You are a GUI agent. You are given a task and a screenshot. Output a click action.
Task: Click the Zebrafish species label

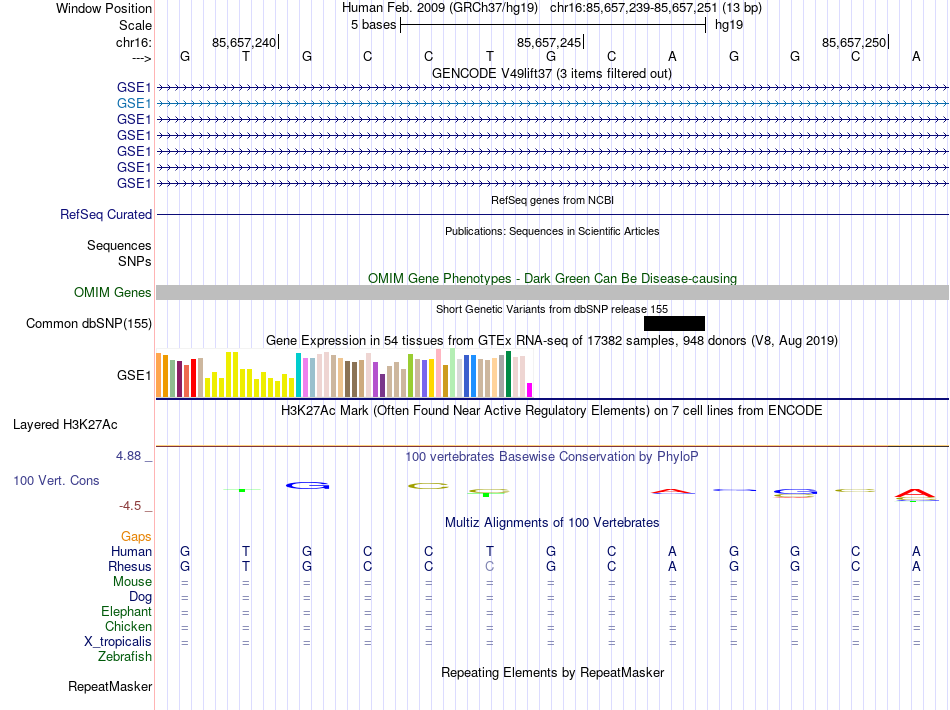(125, 656)
